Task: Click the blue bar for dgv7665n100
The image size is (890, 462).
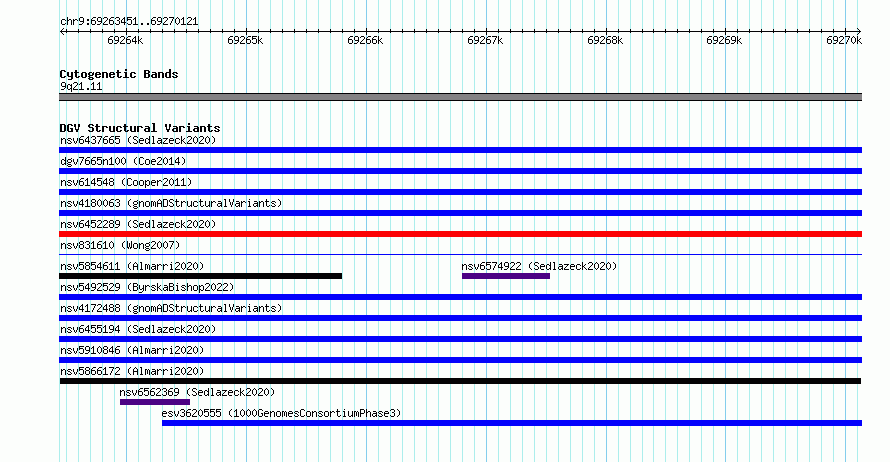Action: click(460, 171)
